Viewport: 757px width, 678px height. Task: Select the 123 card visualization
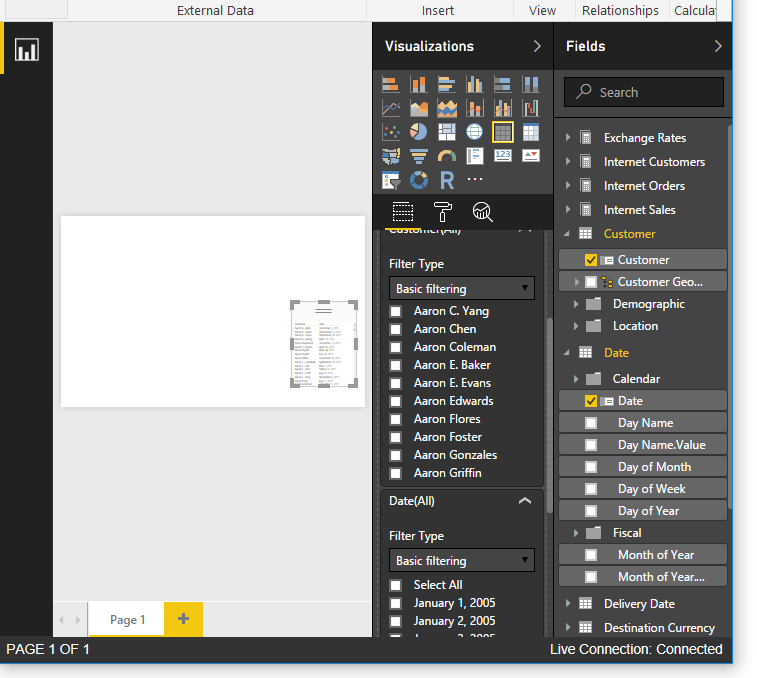pos(503,155)
